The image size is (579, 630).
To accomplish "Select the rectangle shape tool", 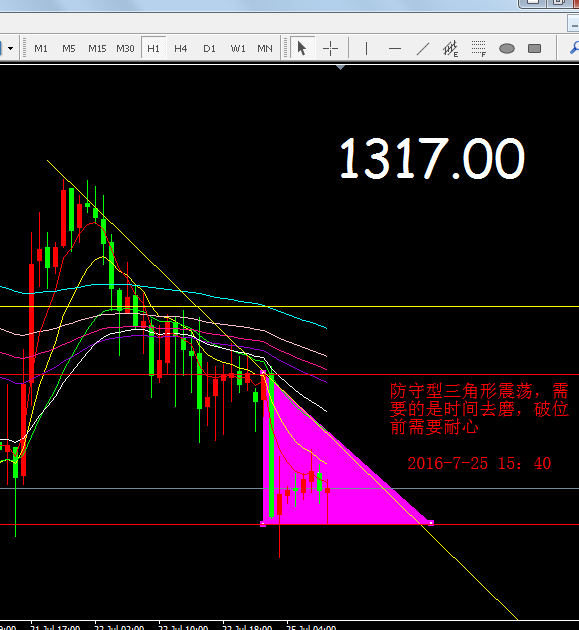I will pos(534,48).
